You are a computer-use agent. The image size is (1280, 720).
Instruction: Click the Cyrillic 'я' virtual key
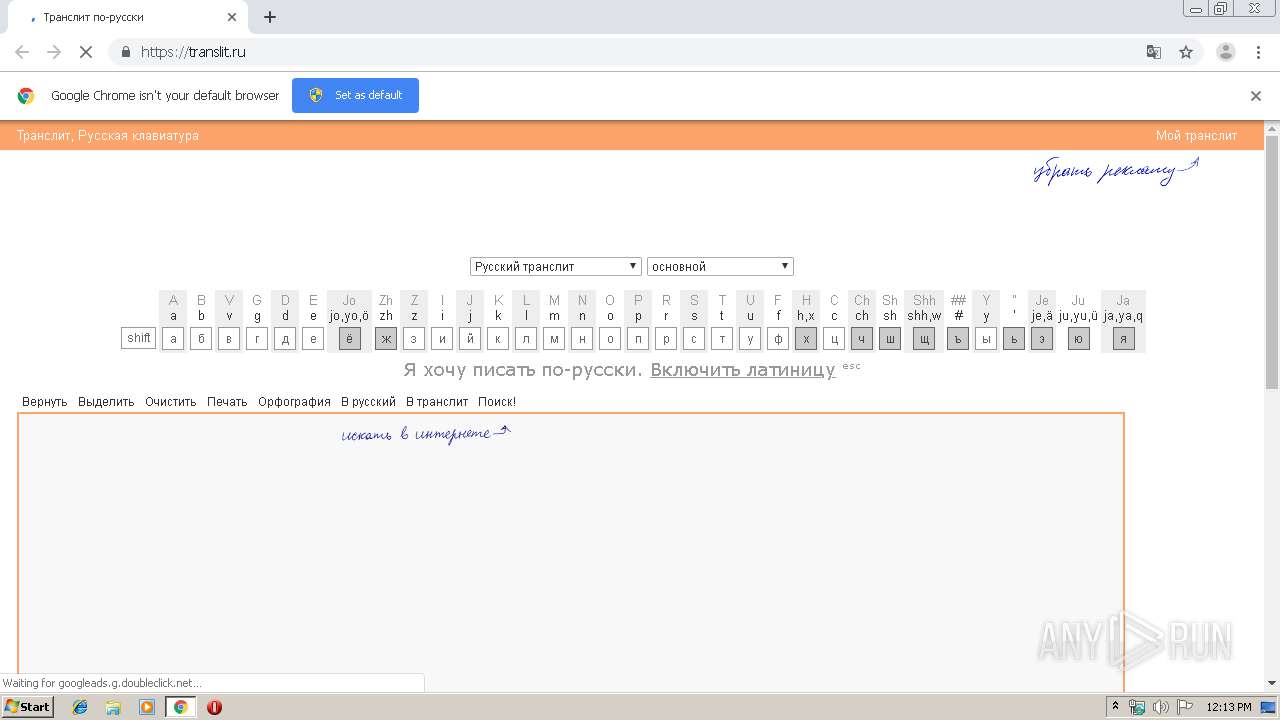(1123, 338)
